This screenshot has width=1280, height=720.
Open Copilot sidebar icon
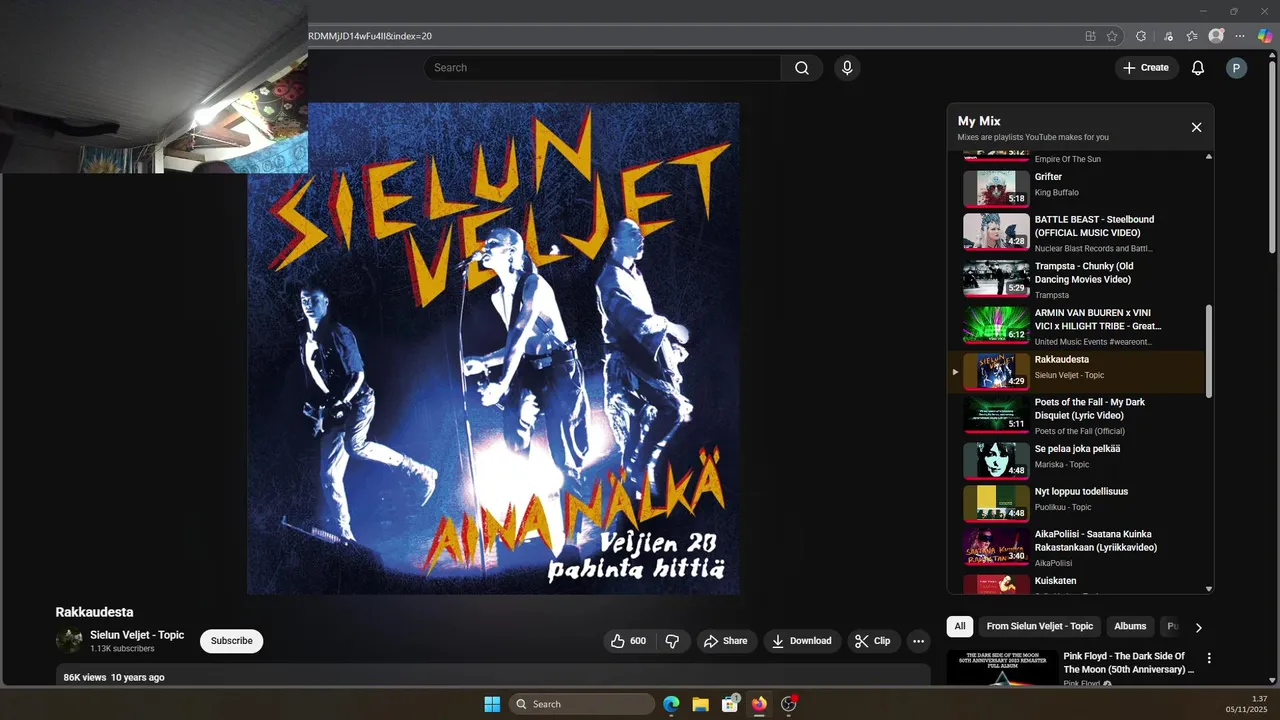pyautogui.click(x=1265, y=36)
